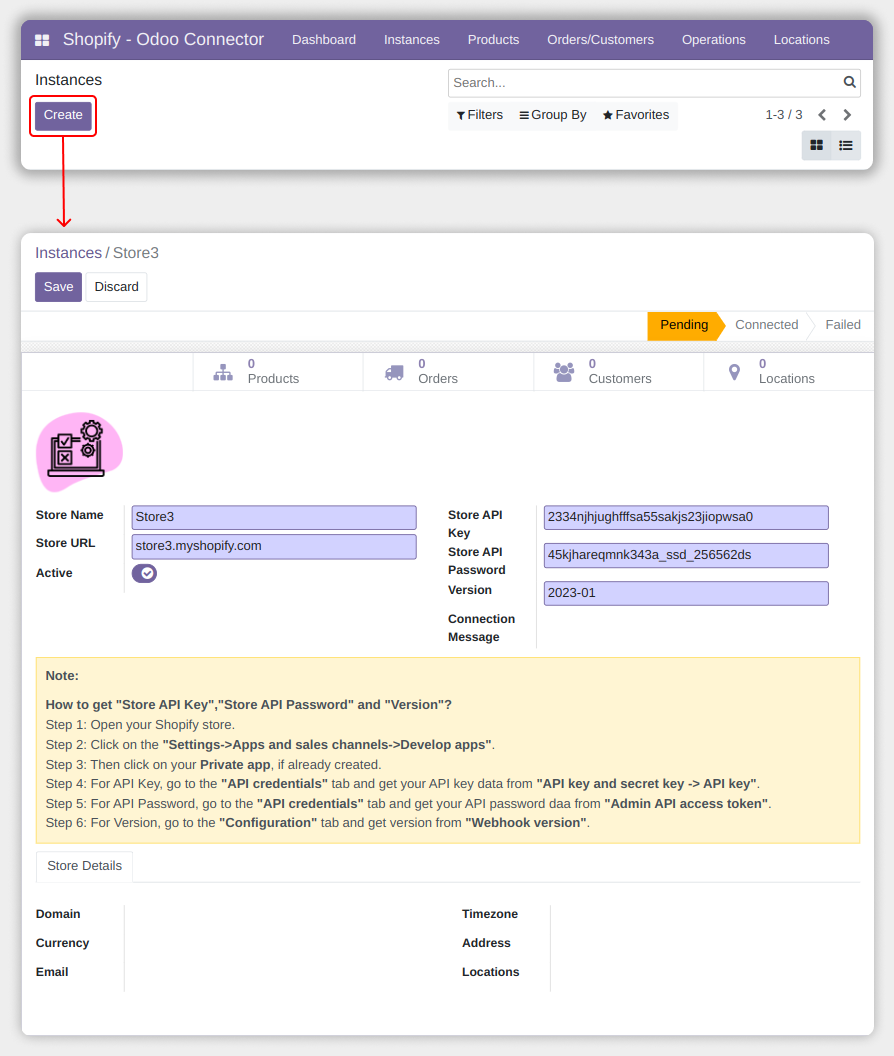The width and height of the screenshot is (894, 1056).
Task: Open Products menu in top bar
Action: coord(493,40)
